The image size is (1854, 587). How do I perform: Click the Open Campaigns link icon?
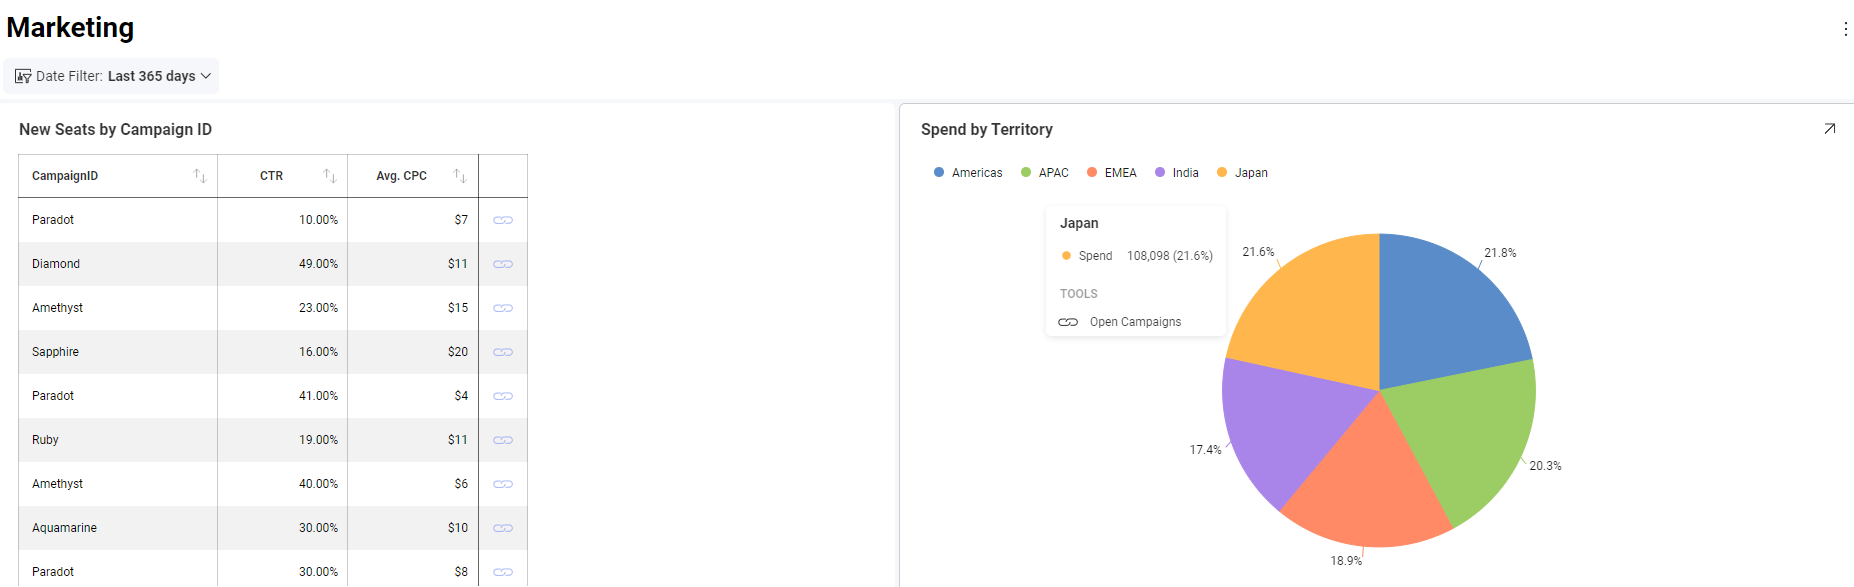1068,322
